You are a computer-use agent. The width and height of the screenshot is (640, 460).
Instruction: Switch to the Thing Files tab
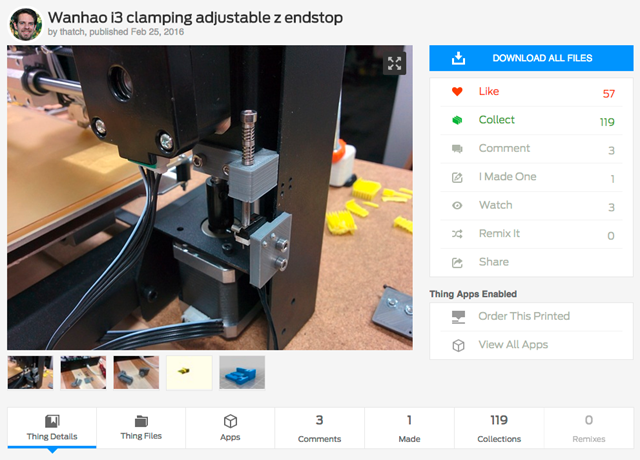[141, 428]
